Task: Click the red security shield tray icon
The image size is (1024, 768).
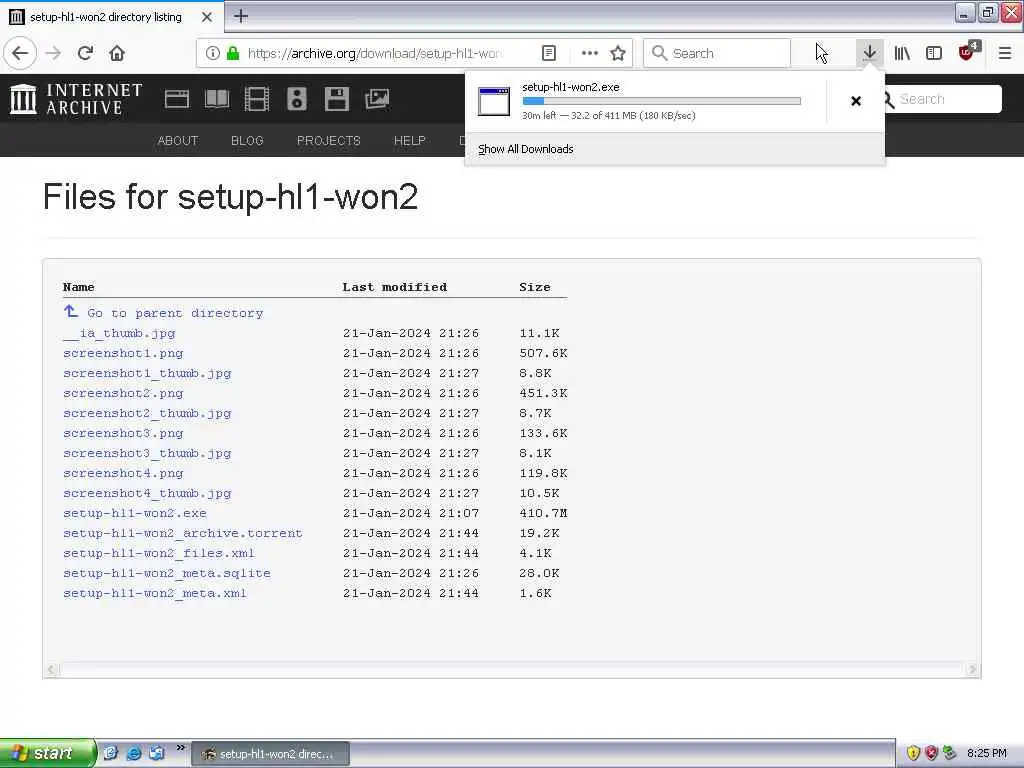Action: coord(931,753)
